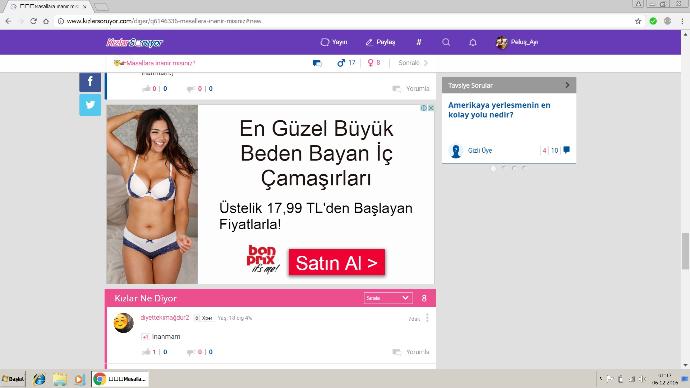The width and height of the screenshot is (690, 388).
Task: Click the bonprix logo in the ad
Action: pos(262,259)
